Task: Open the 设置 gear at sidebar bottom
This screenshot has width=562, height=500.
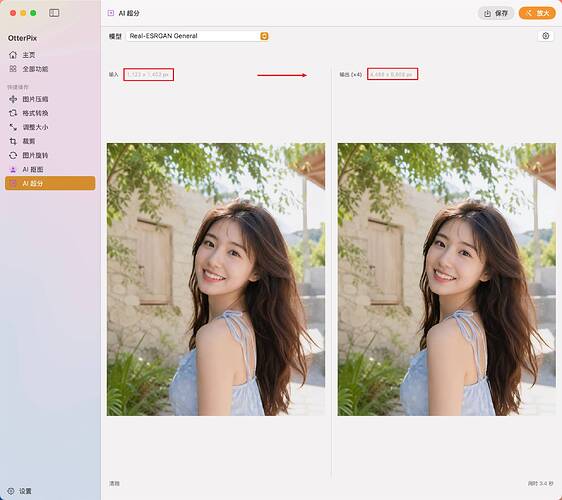Action: pos(11,491)
